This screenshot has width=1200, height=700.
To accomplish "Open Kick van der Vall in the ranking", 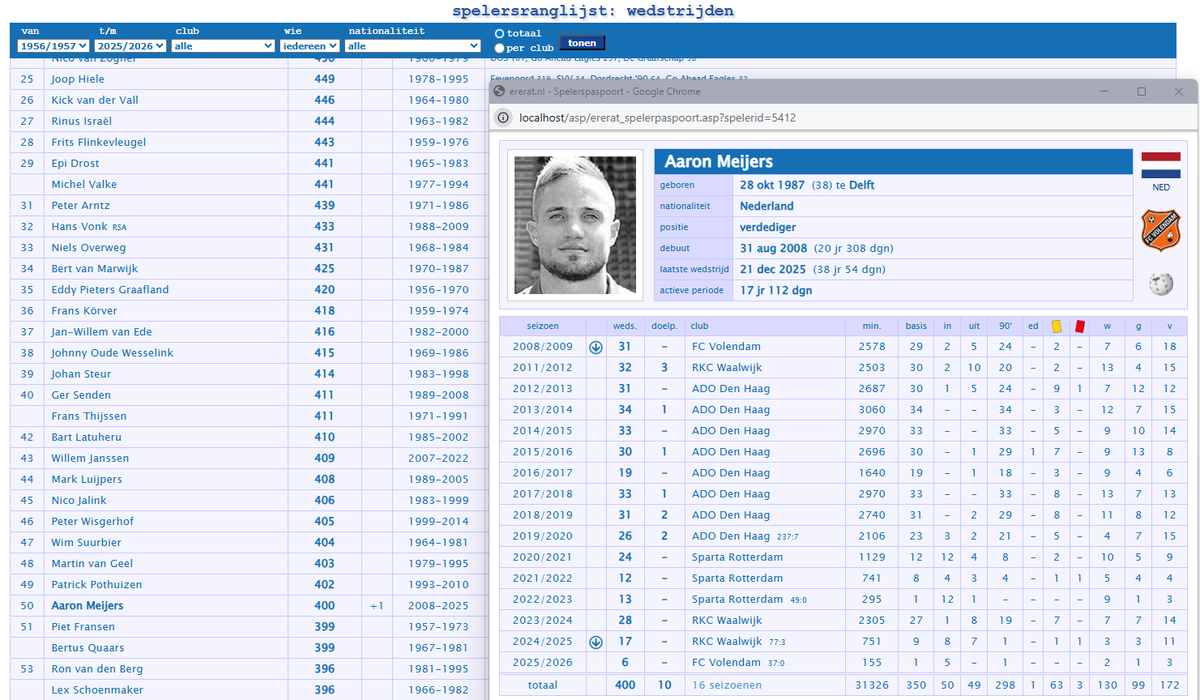I will pos(95,100).
